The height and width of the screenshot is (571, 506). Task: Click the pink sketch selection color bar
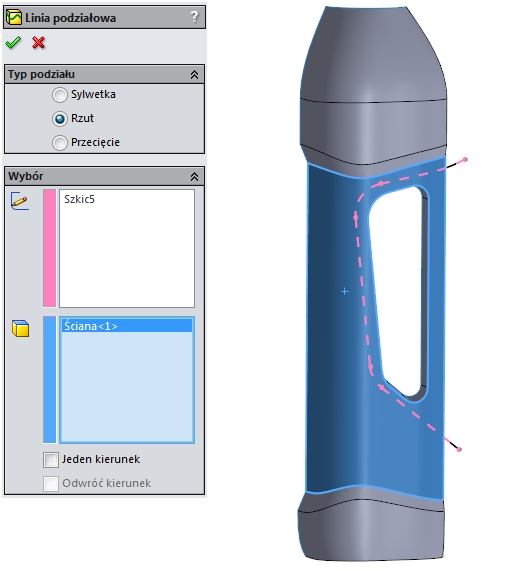point(50,248)
